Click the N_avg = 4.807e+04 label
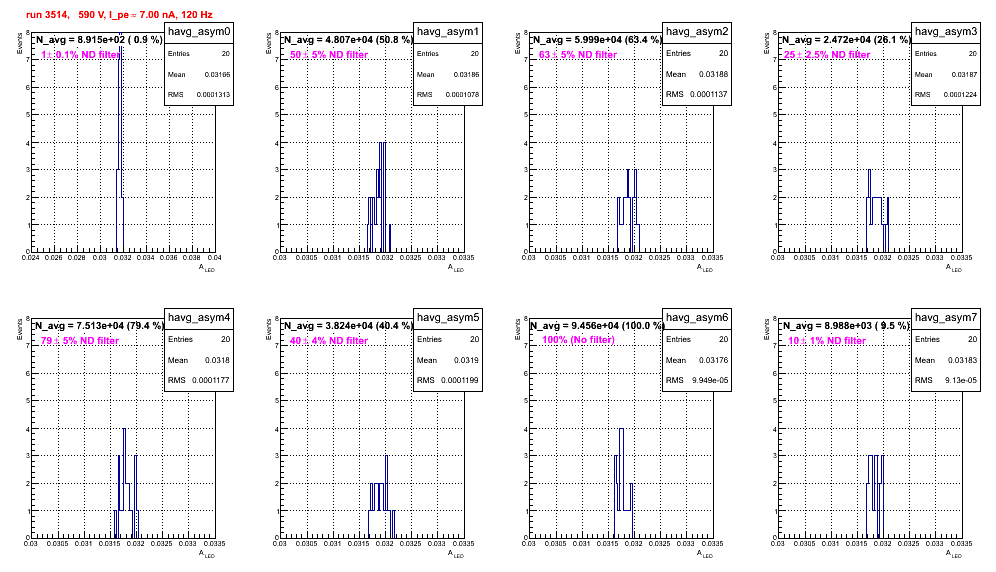996x572 pixels. 348,39
